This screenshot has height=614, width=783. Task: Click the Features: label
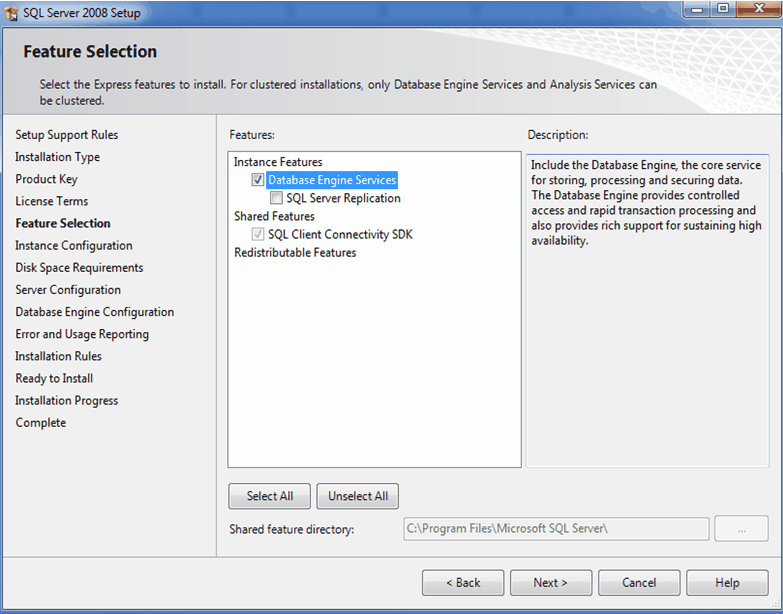(x=252, y=135)
